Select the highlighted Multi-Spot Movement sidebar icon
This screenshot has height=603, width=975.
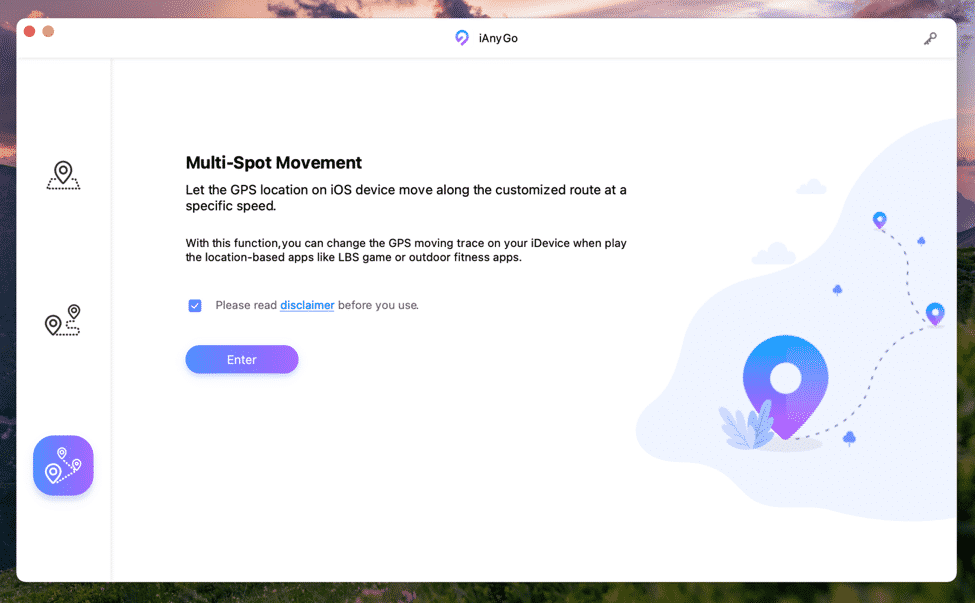pyautogui.click(x=63, y=466)
